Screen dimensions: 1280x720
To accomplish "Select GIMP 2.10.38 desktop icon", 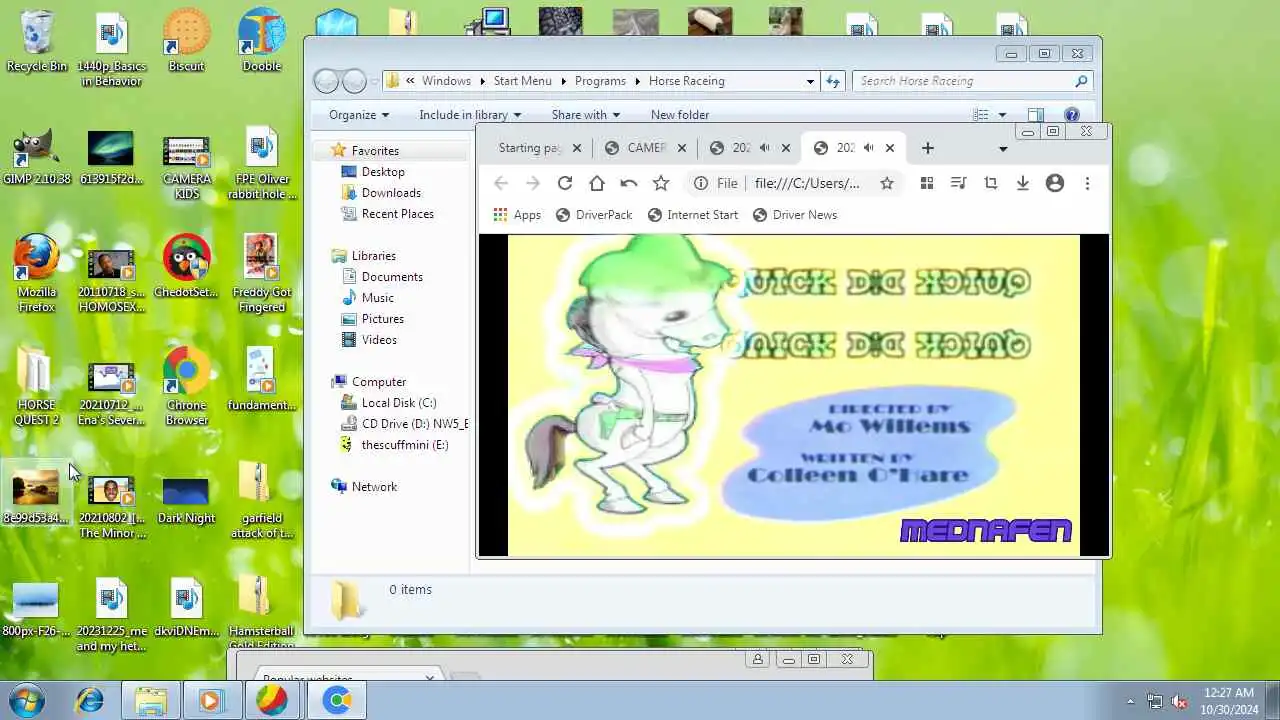I will point(37,157).
